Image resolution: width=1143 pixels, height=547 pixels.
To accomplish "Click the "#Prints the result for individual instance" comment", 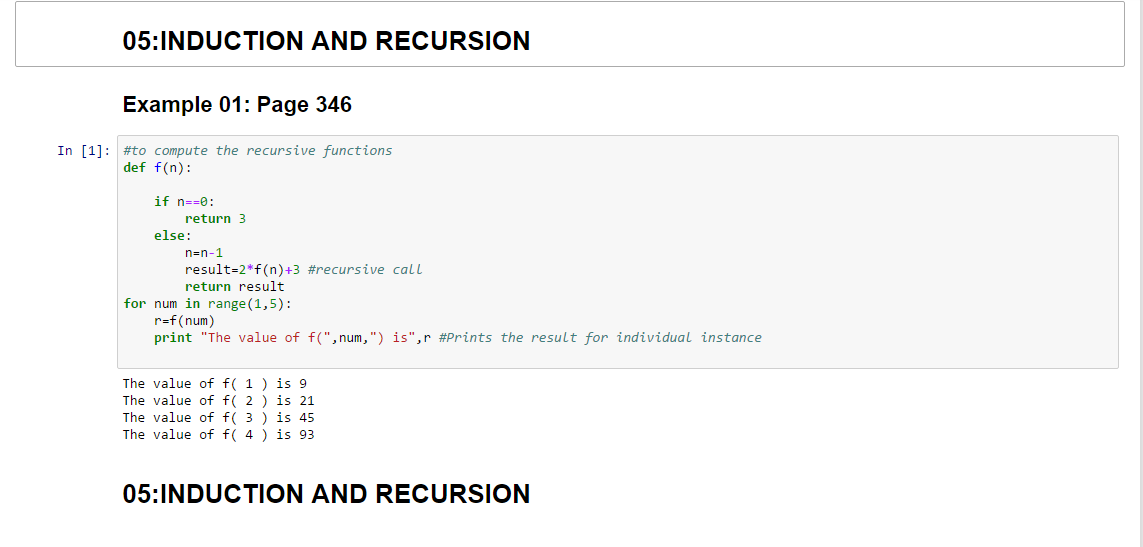I will [x=601, y=338].
